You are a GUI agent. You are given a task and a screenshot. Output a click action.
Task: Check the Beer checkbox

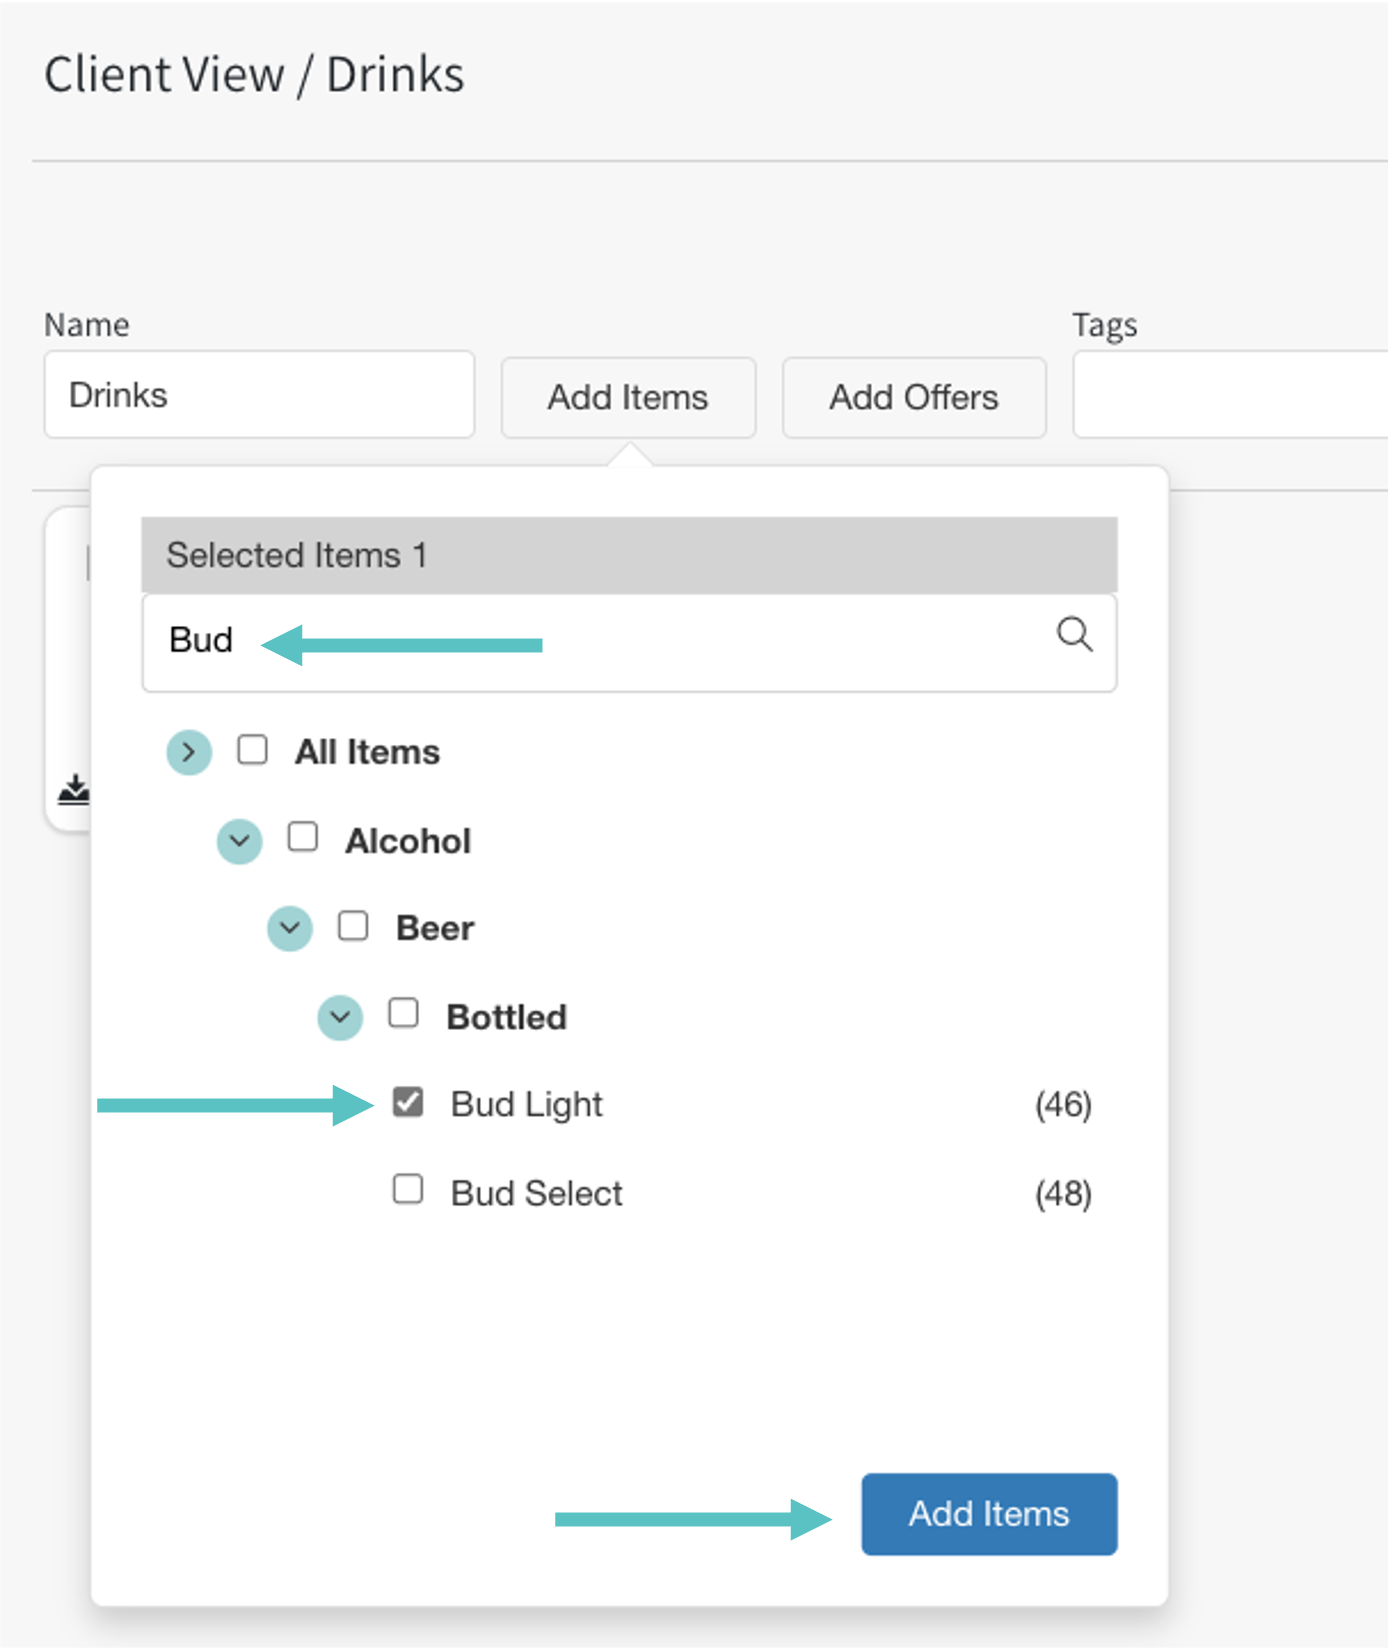point(353,926)
